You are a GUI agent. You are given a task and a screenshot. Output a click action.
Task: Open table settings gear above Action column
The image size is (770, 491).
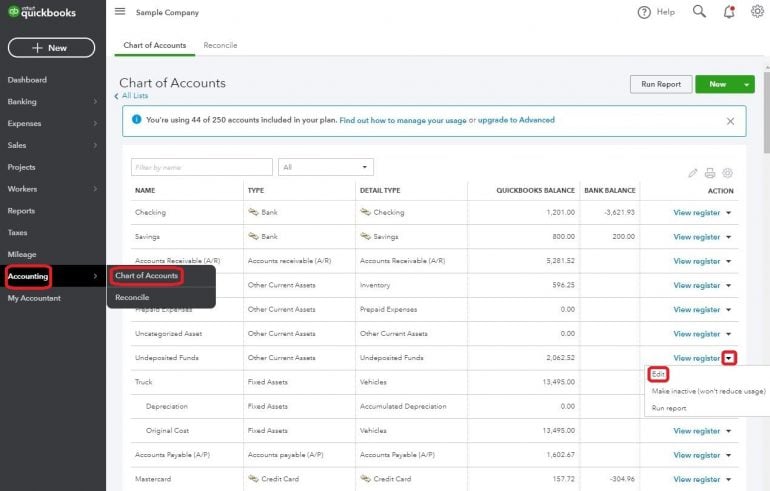click(x=727, y=173)
